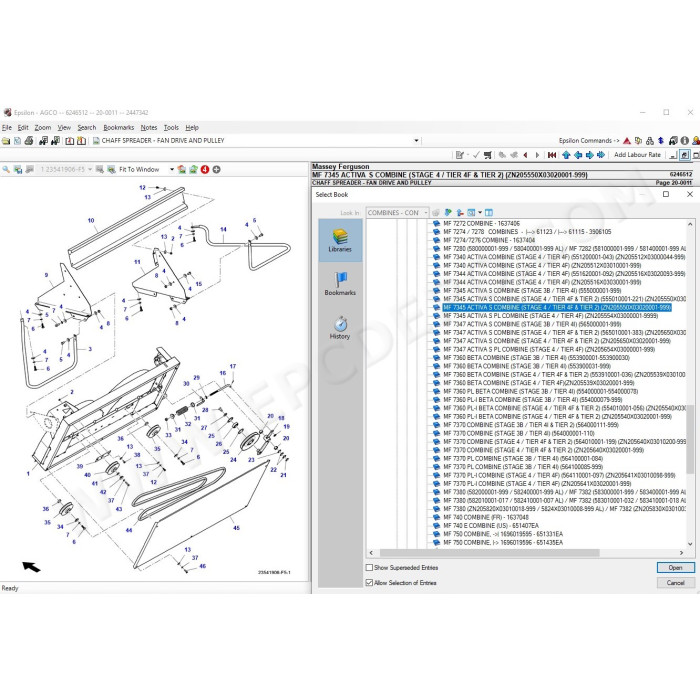The height and width of the screenshot is (700, 700).
Task: Select MF 7272 COMBINE - 1637406 entry
Action: tap(481, 224)
